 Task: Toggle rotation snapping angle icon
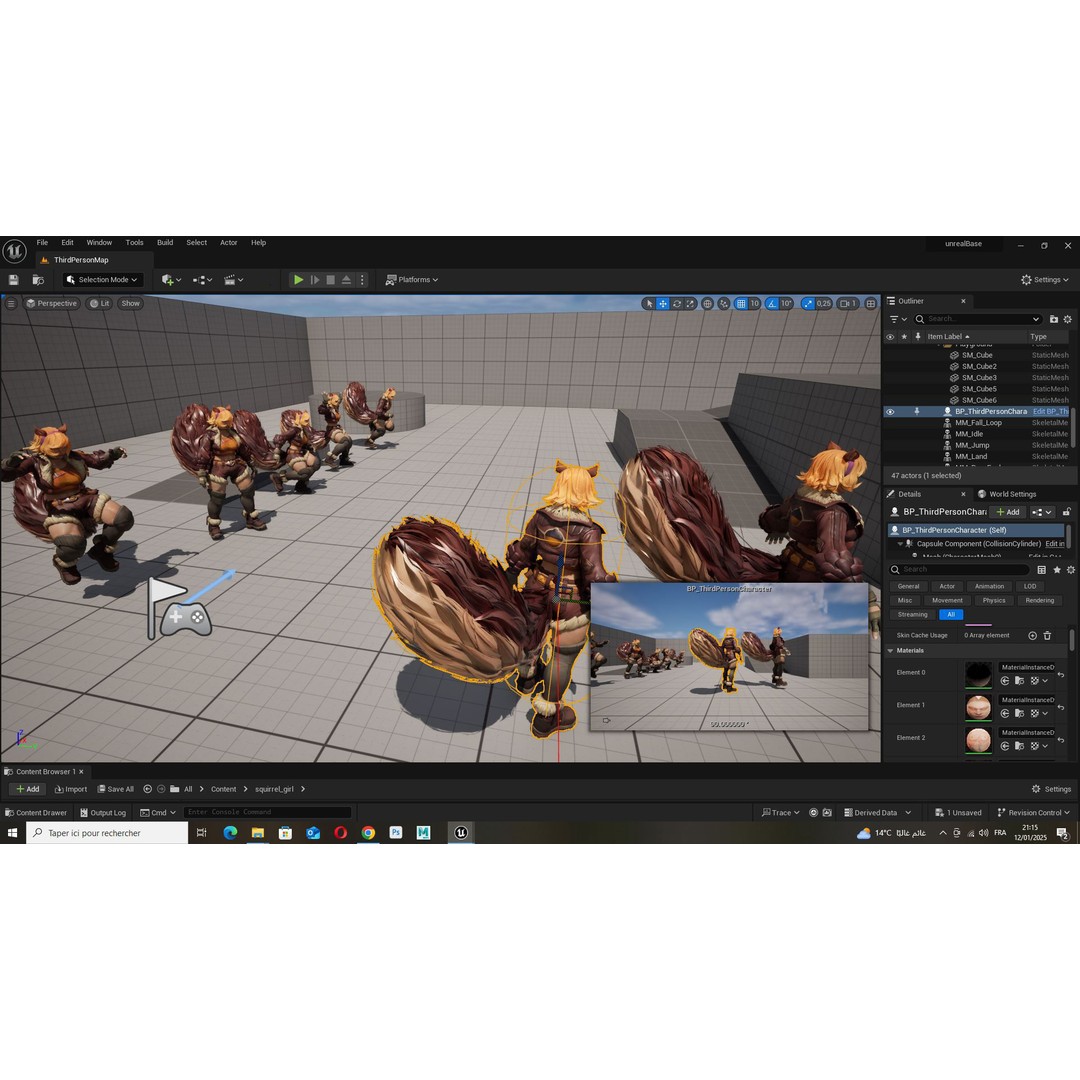pos(772,304)
